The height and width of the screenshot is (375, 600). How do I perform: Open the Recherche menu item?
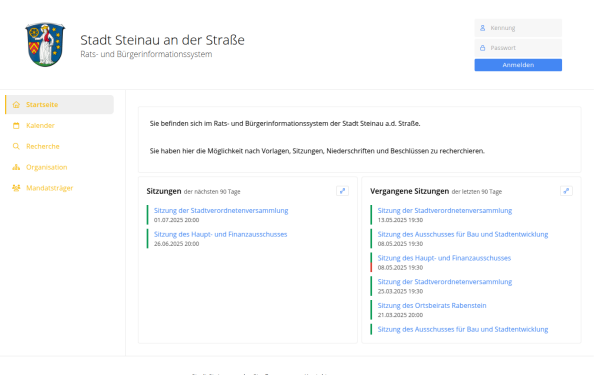click(x=59, y=147)
